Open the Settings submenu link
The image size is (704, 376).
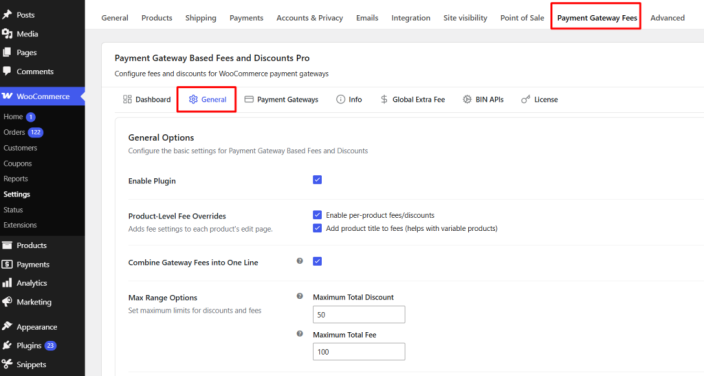click(17, 194)
